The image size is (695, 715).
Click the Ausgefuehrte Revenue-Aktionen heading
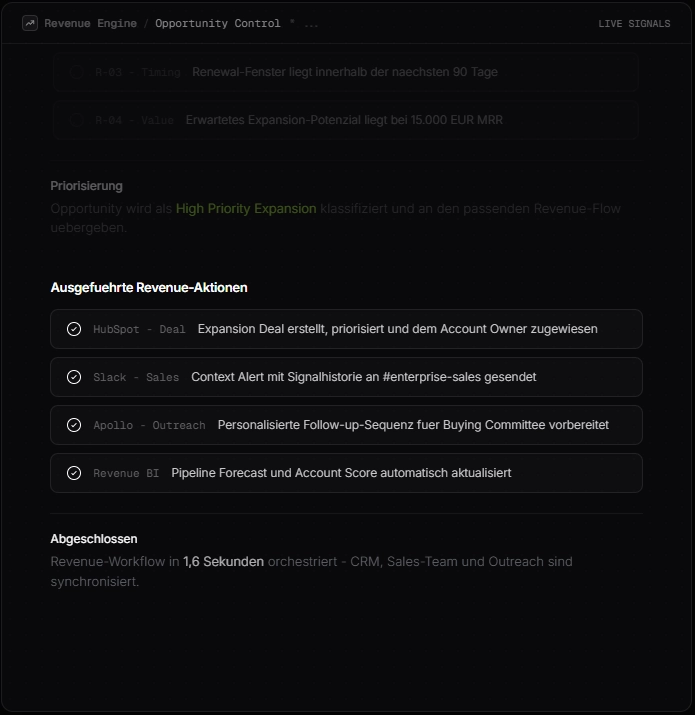click(x=149, y=288)
